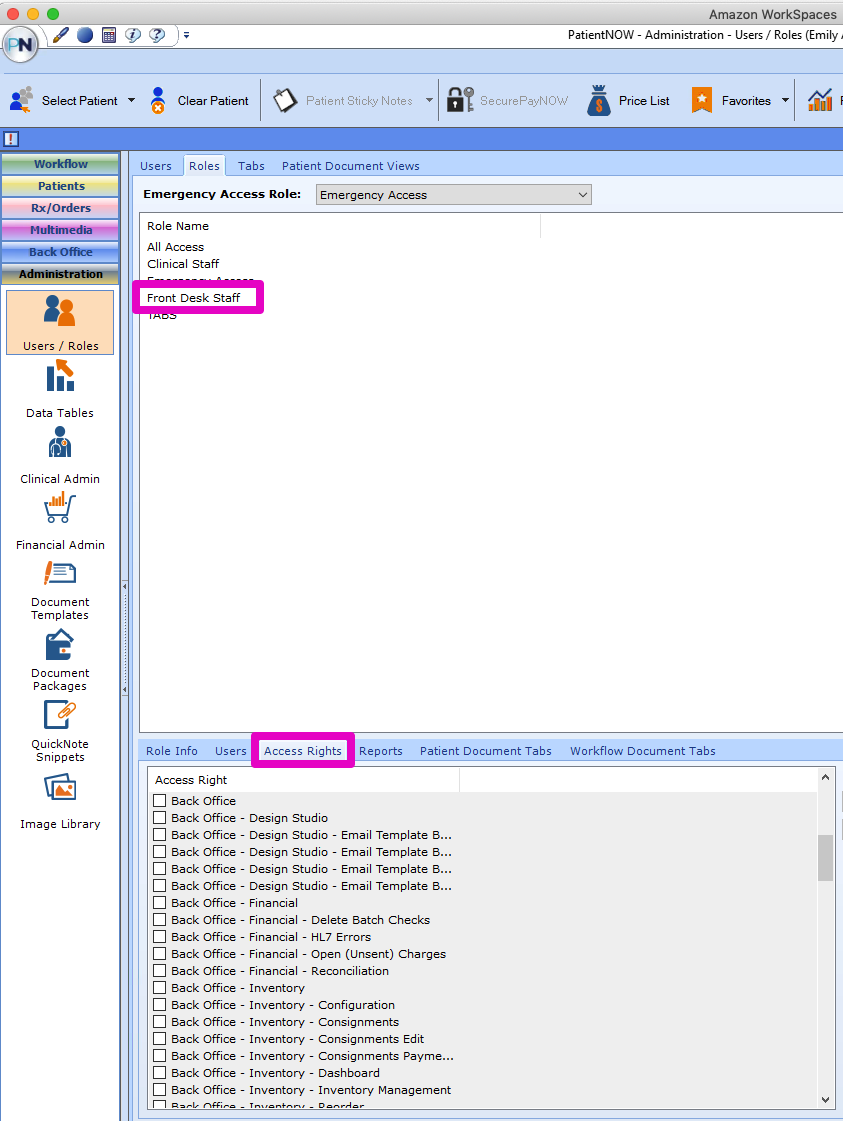
Task: Open the Rx/Orders navigation section
Action: (61, 208)
